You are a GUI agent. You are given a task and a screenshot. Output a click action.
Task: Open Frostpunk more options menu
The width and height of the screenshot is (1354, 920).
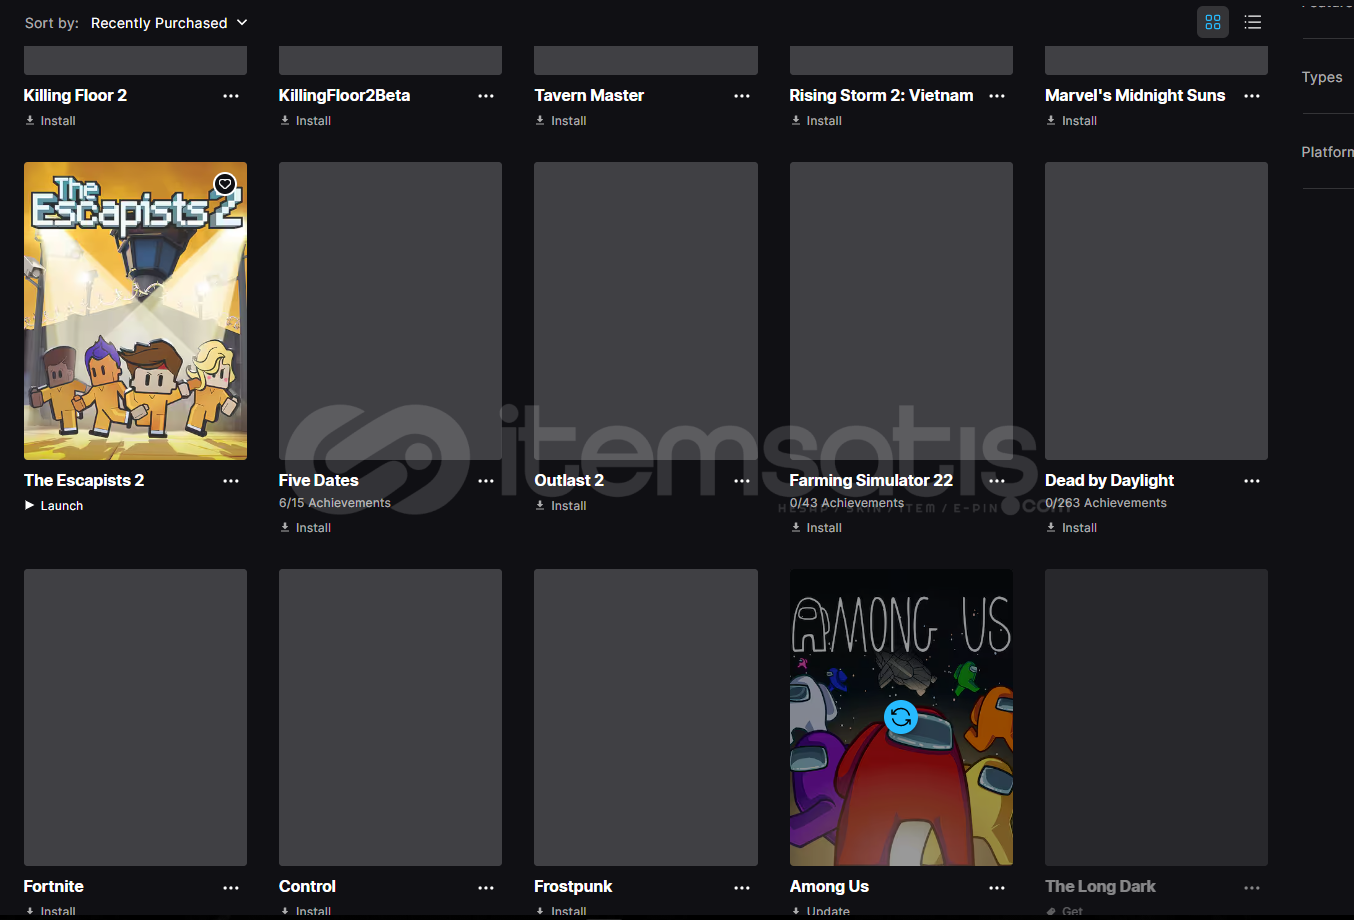click(x=742, y=888)
